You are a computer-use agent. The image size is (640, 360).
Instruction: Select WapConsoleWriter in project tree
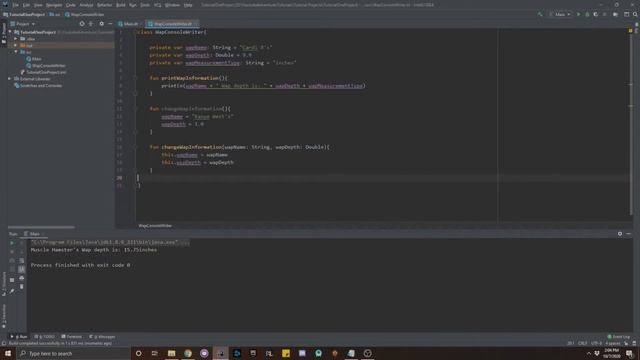46,65
